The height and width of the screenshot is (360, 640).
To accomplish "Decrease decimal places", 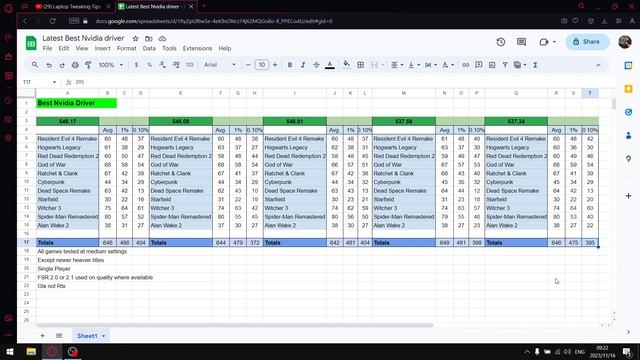I will pos(162,65).
